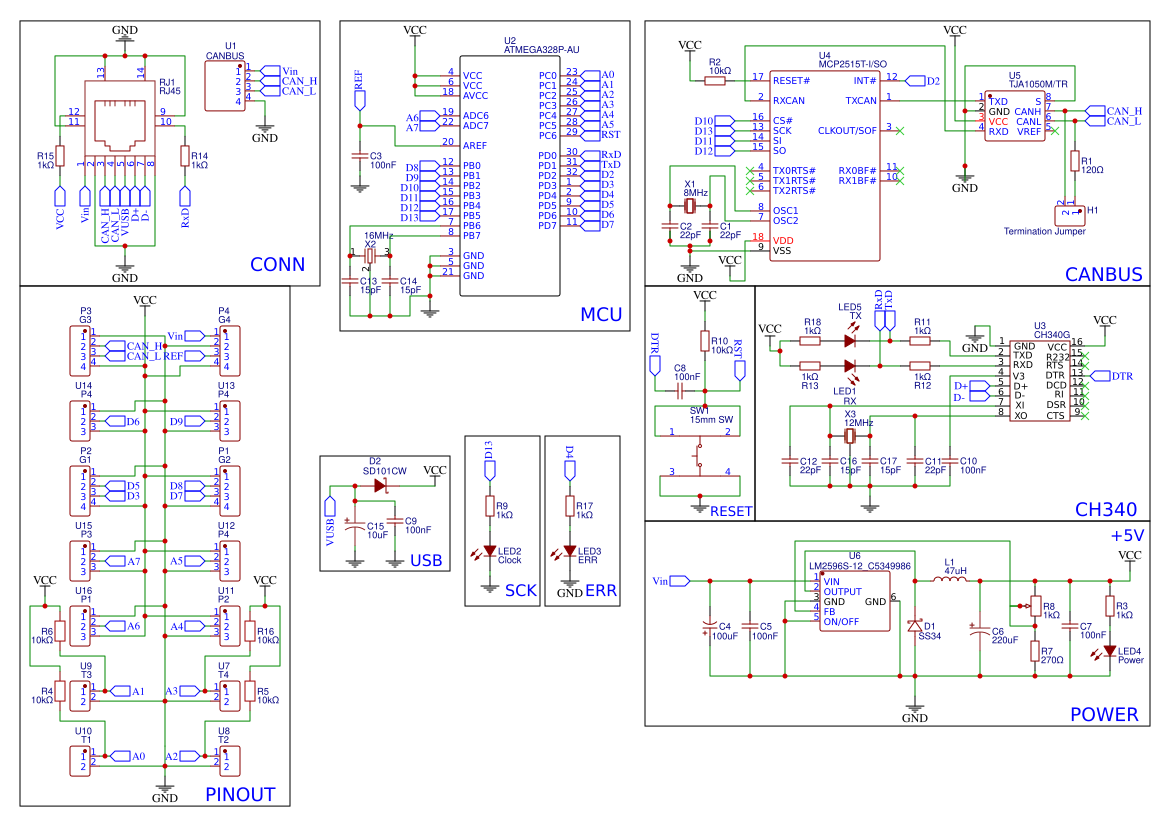Click the U3 CH340G chip symbol
Image resolution: width=1169 pixels, height=828 pixels.
tap(1040, 380)
